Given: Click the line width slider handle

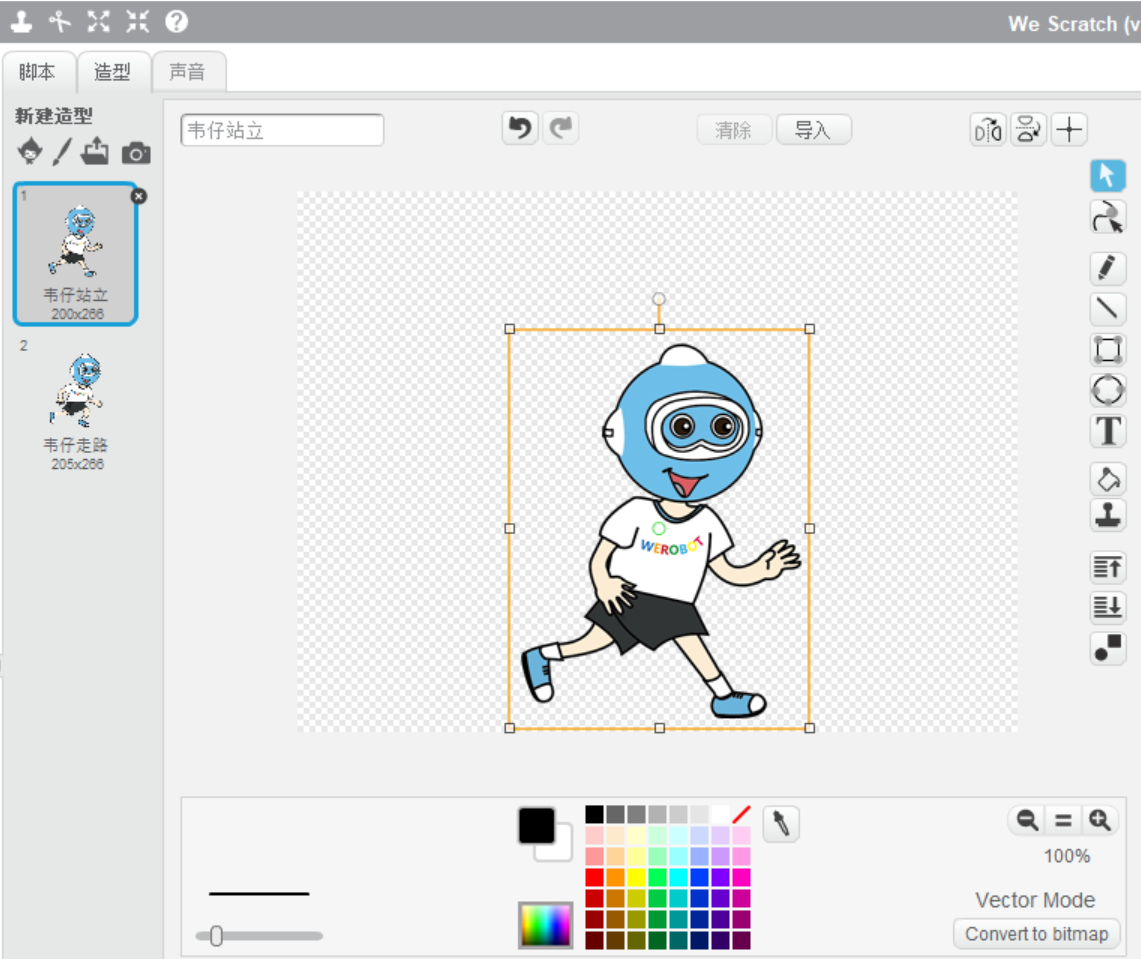Looking at the screenshot, I should pyautogui.click(x=216, y=936).
